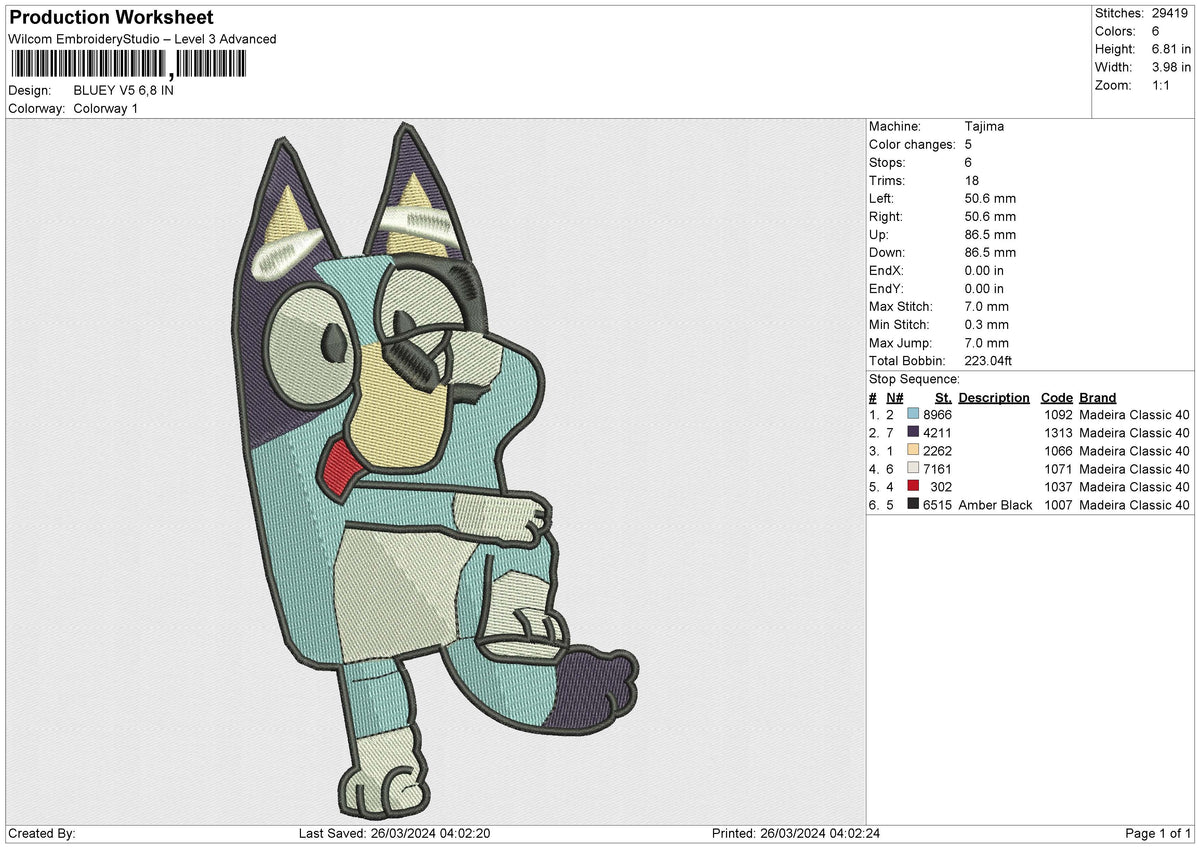1200x848 pixels.
Task: Click the Colors value '6' in header
Action: point(1156,31)
